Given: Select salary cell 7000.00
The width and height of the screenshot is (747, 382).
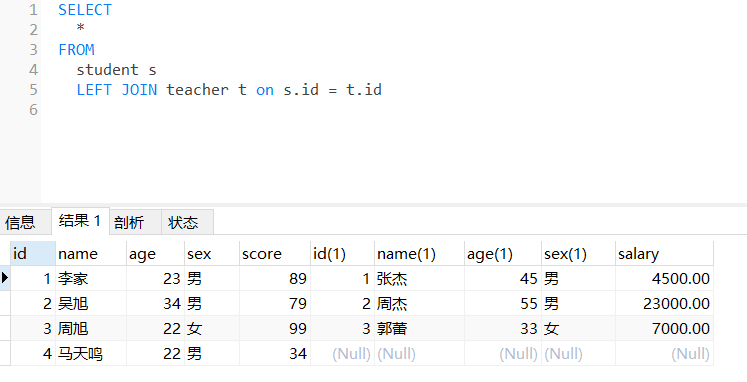Looking at the screenshot, I should pos(664,328).
